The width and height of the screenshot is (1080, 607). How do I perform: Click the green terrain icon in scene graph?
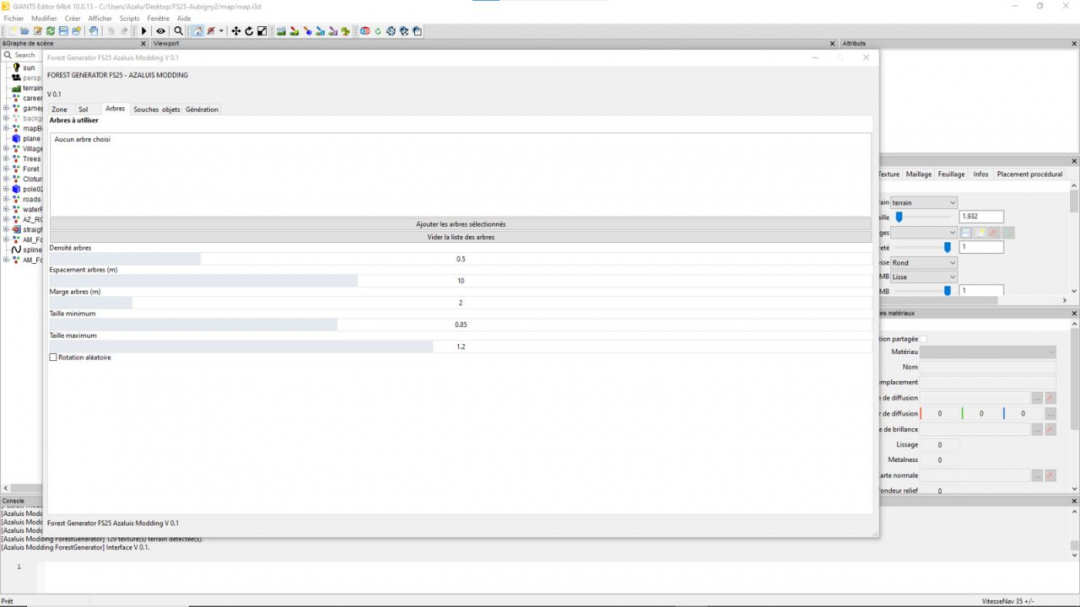point(17,88)
